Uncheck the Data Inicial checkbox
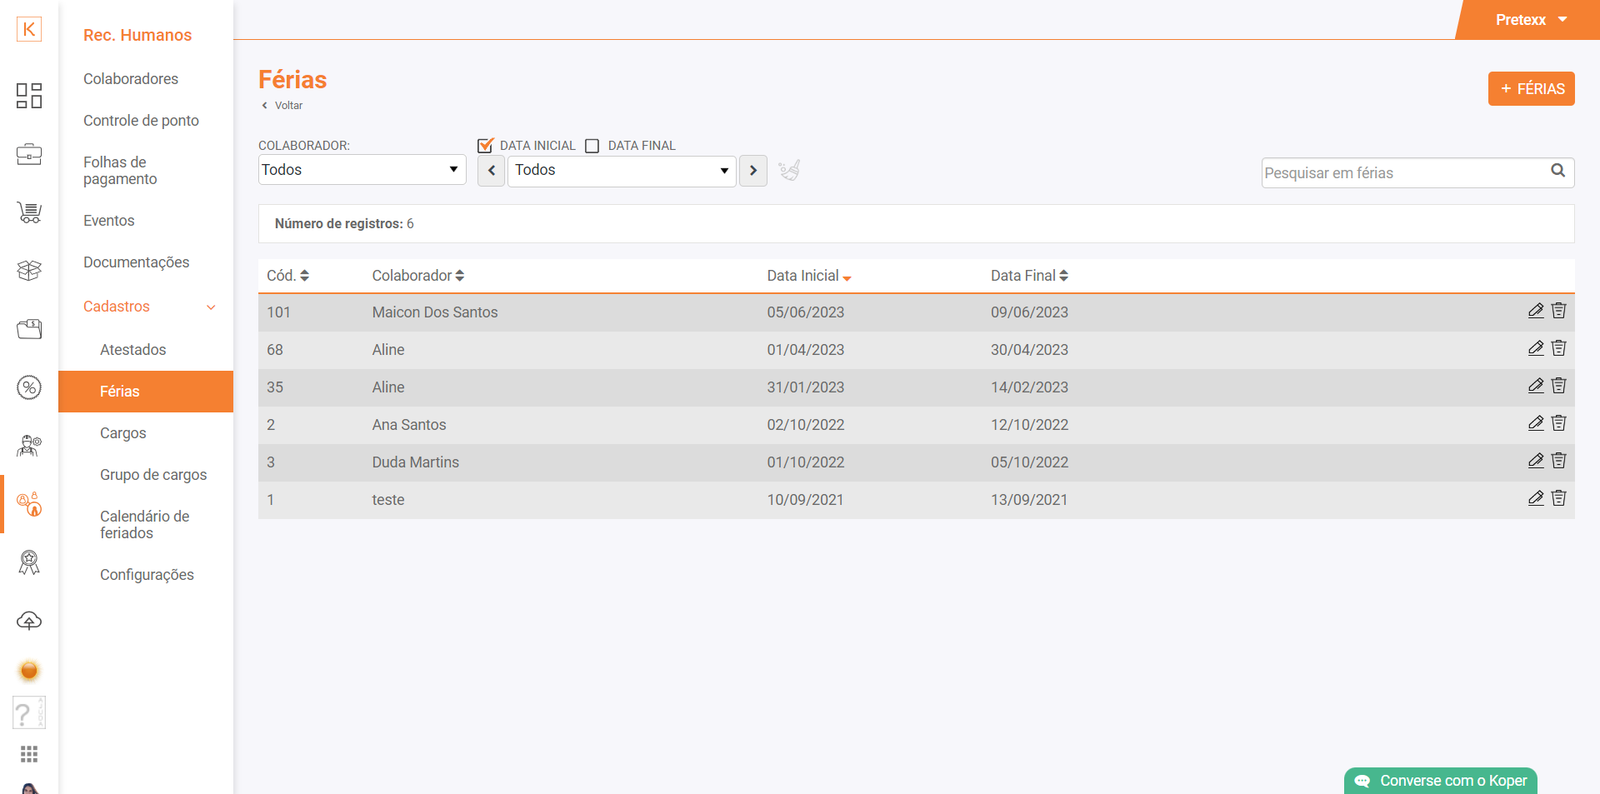The image size is (1600, 794). pyautogui.click(x=486, y=146)
